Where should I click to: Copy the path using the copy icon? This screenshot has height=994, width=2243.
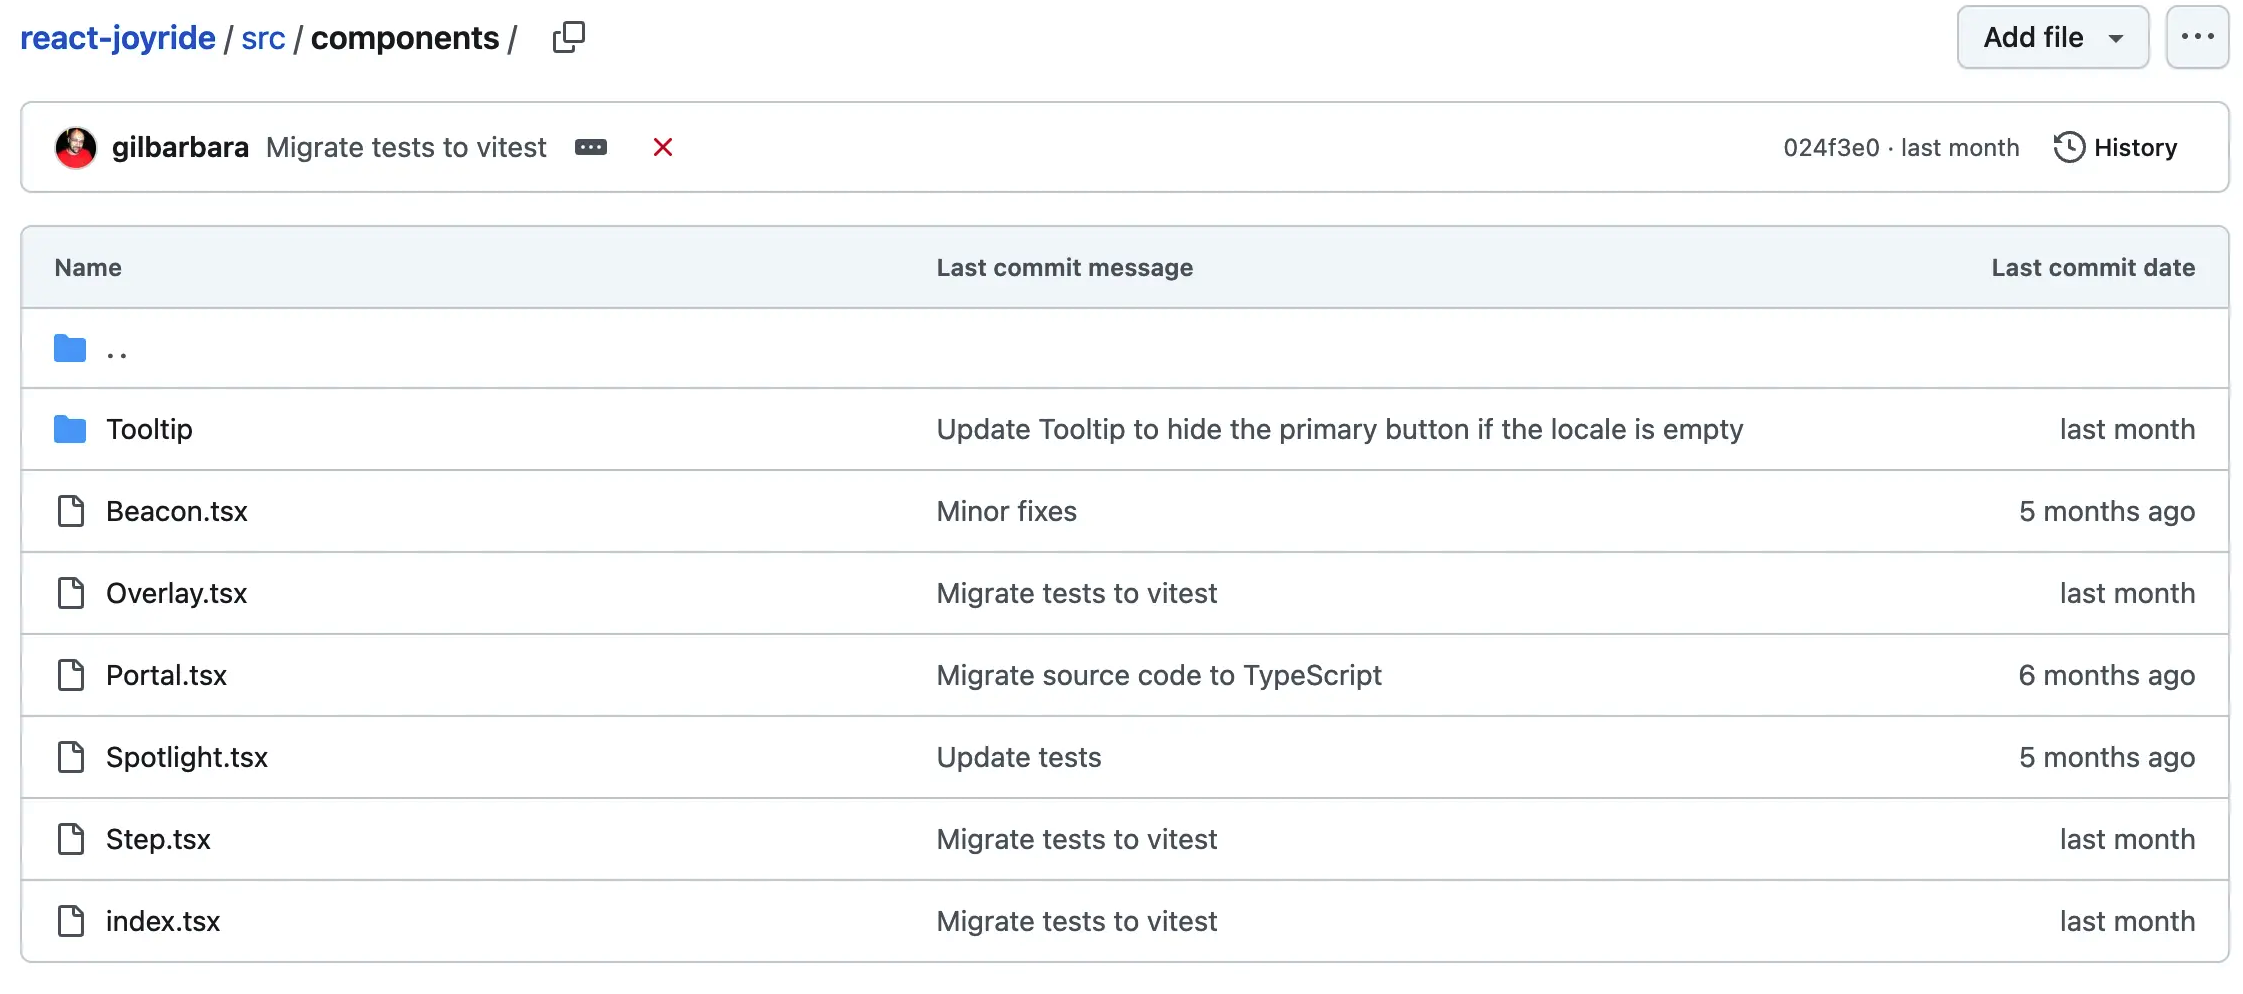tap(568, 38)
